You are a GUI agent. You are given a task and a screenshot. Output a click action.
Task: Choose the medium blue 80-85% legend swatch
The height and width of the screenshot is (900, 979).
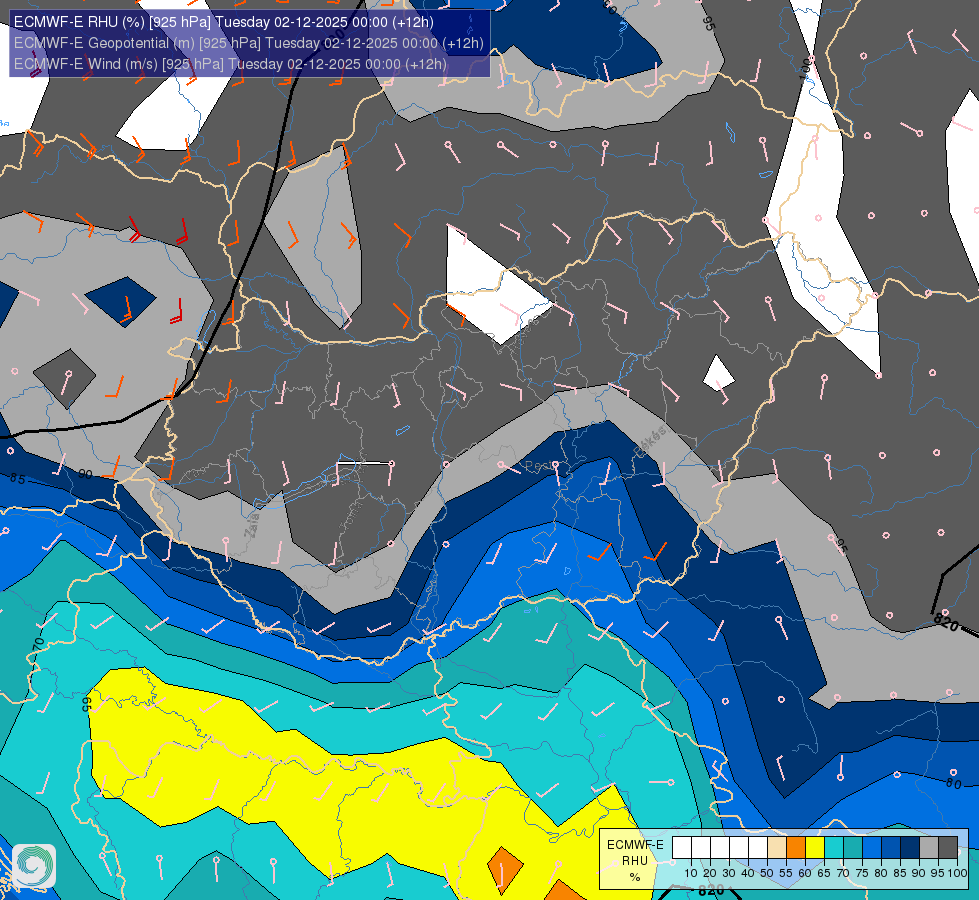pos(891,848)
